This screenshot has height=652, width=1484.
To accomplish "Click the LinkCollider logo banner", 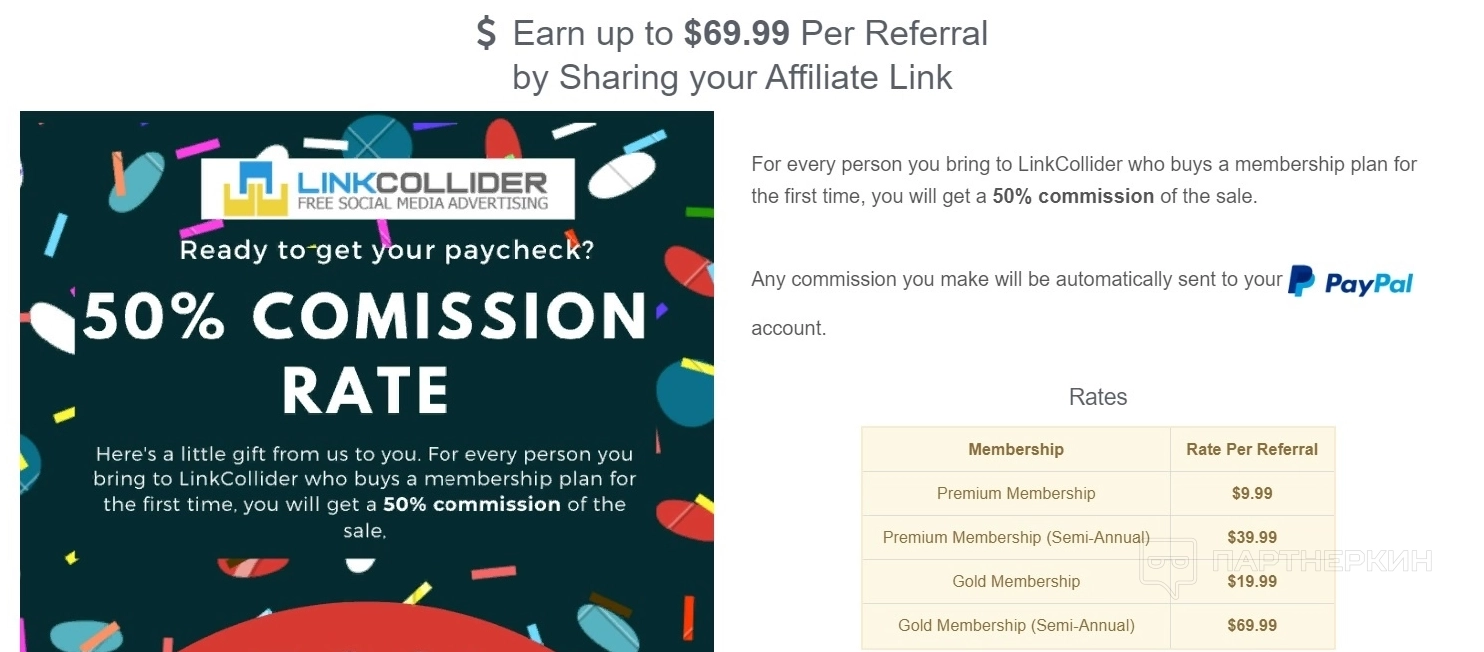I will tap(387, 189).
